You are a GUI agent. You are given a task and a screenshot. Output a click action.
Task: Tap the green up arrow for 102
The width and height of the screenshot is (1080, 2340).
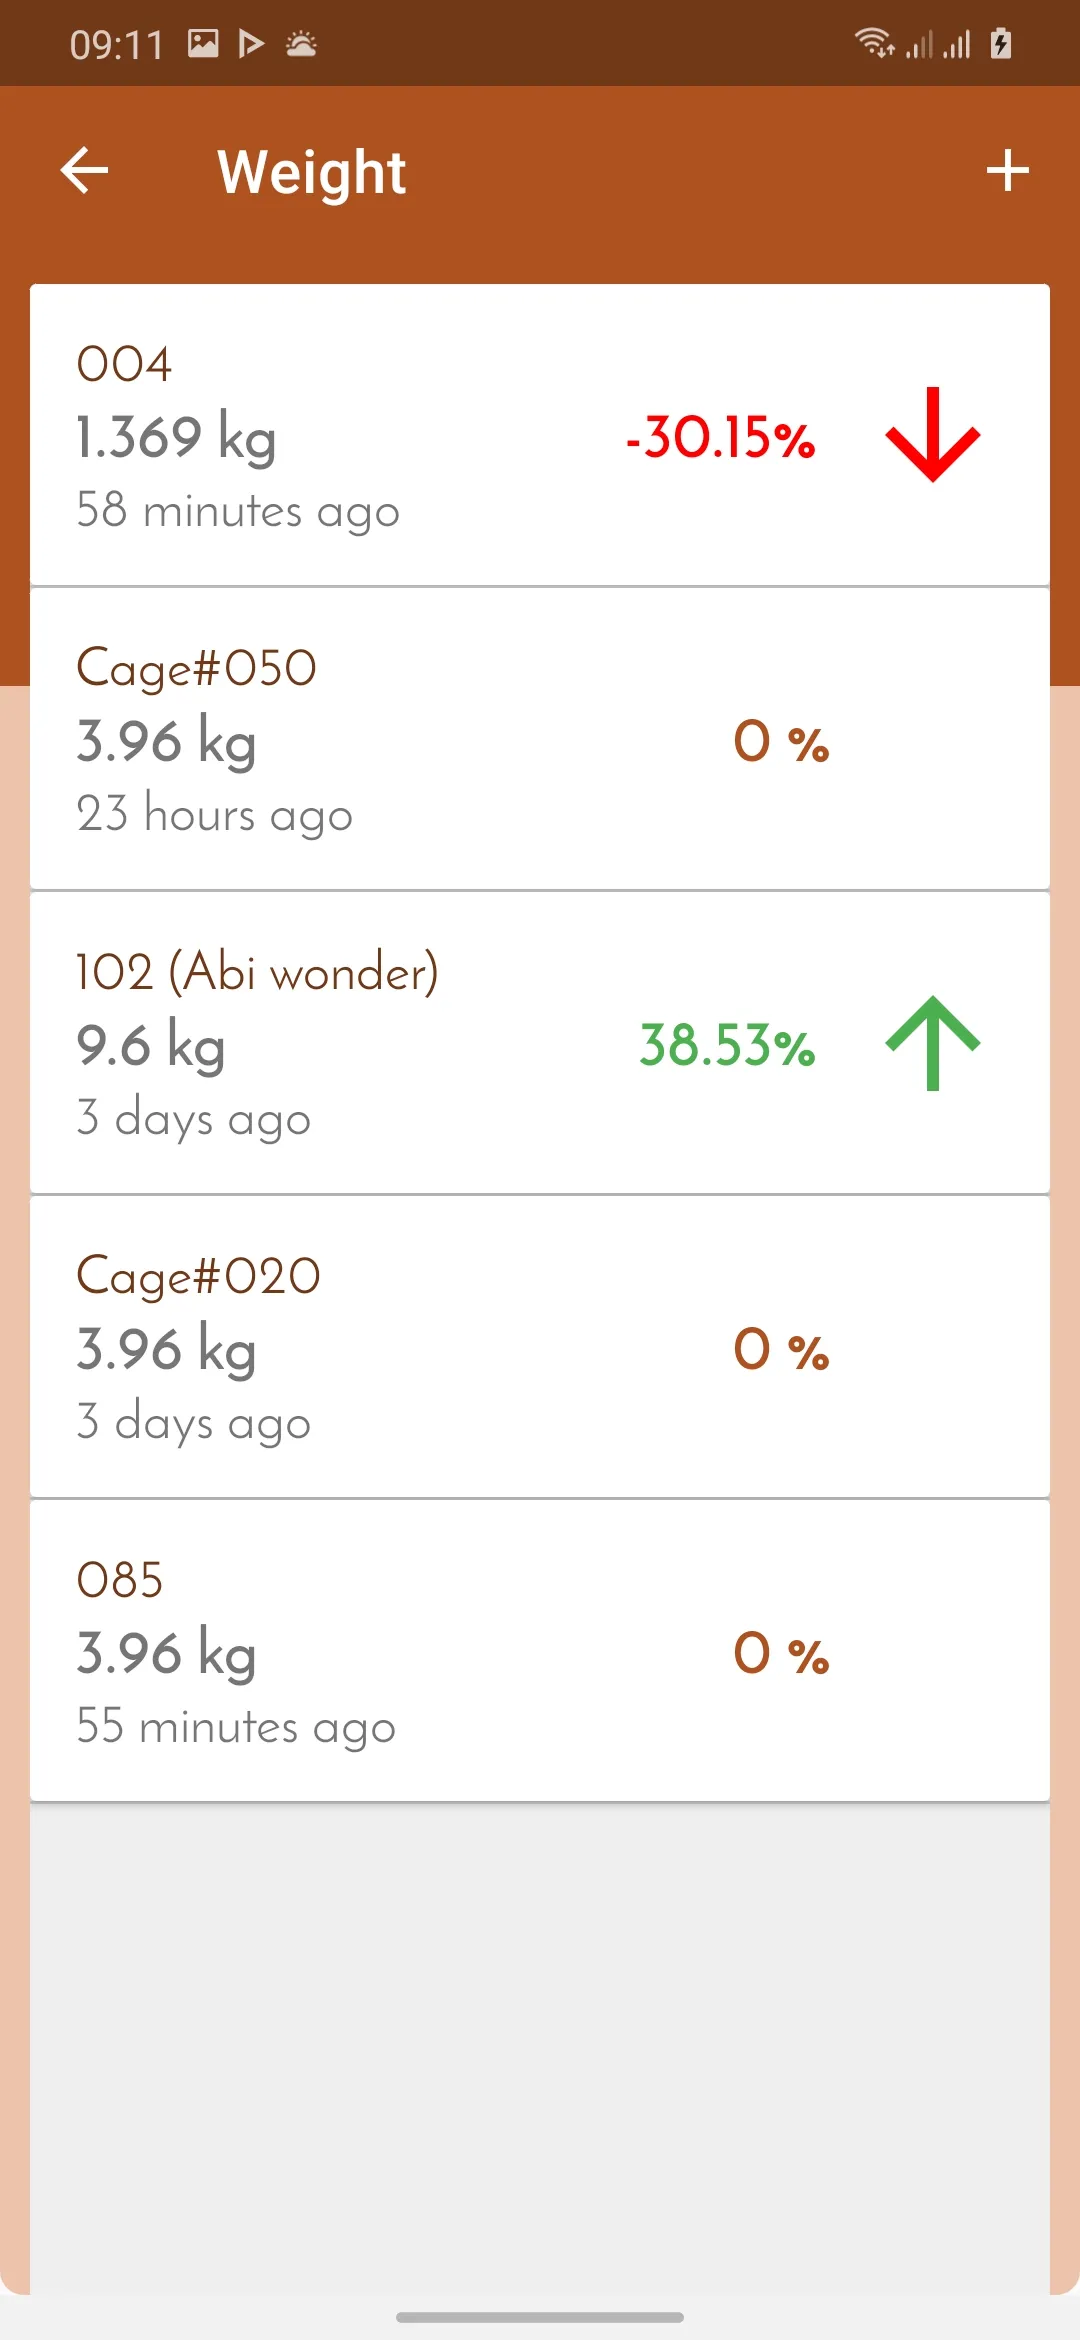[x=932, y=1043]
